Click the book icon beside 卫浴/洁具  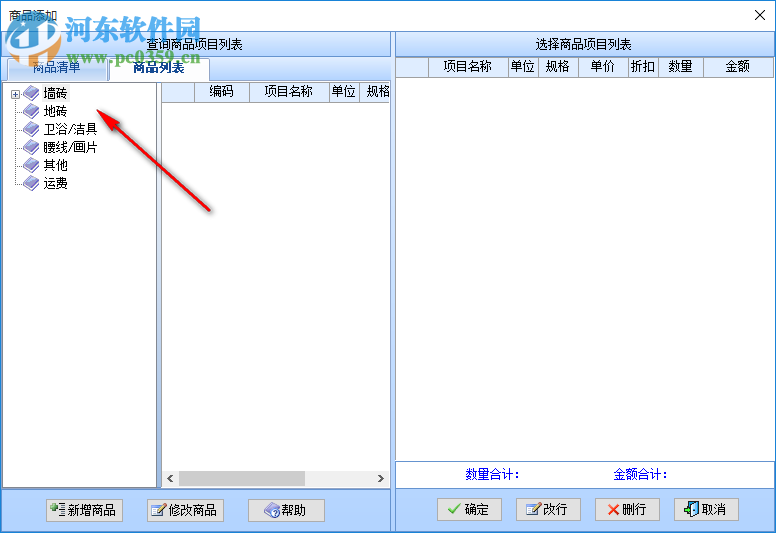(x=31, y=129)
